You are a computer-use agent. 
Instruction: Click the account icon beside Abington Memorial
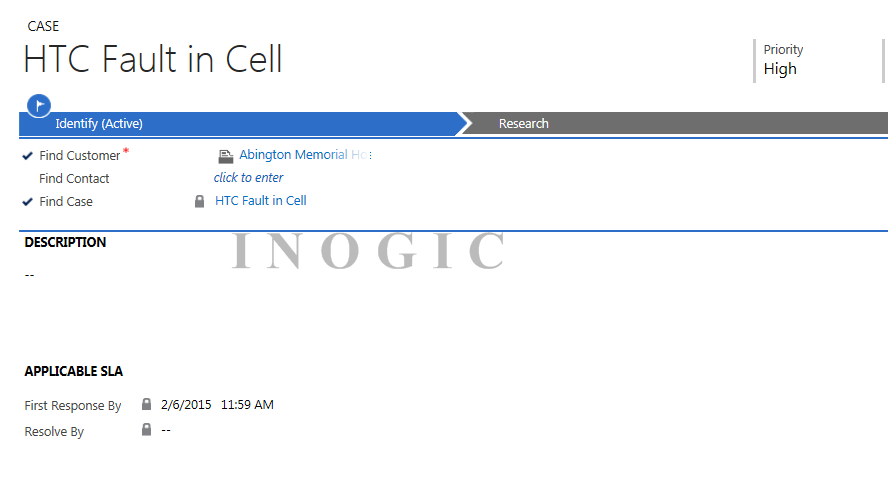click(x=225, y=156)
